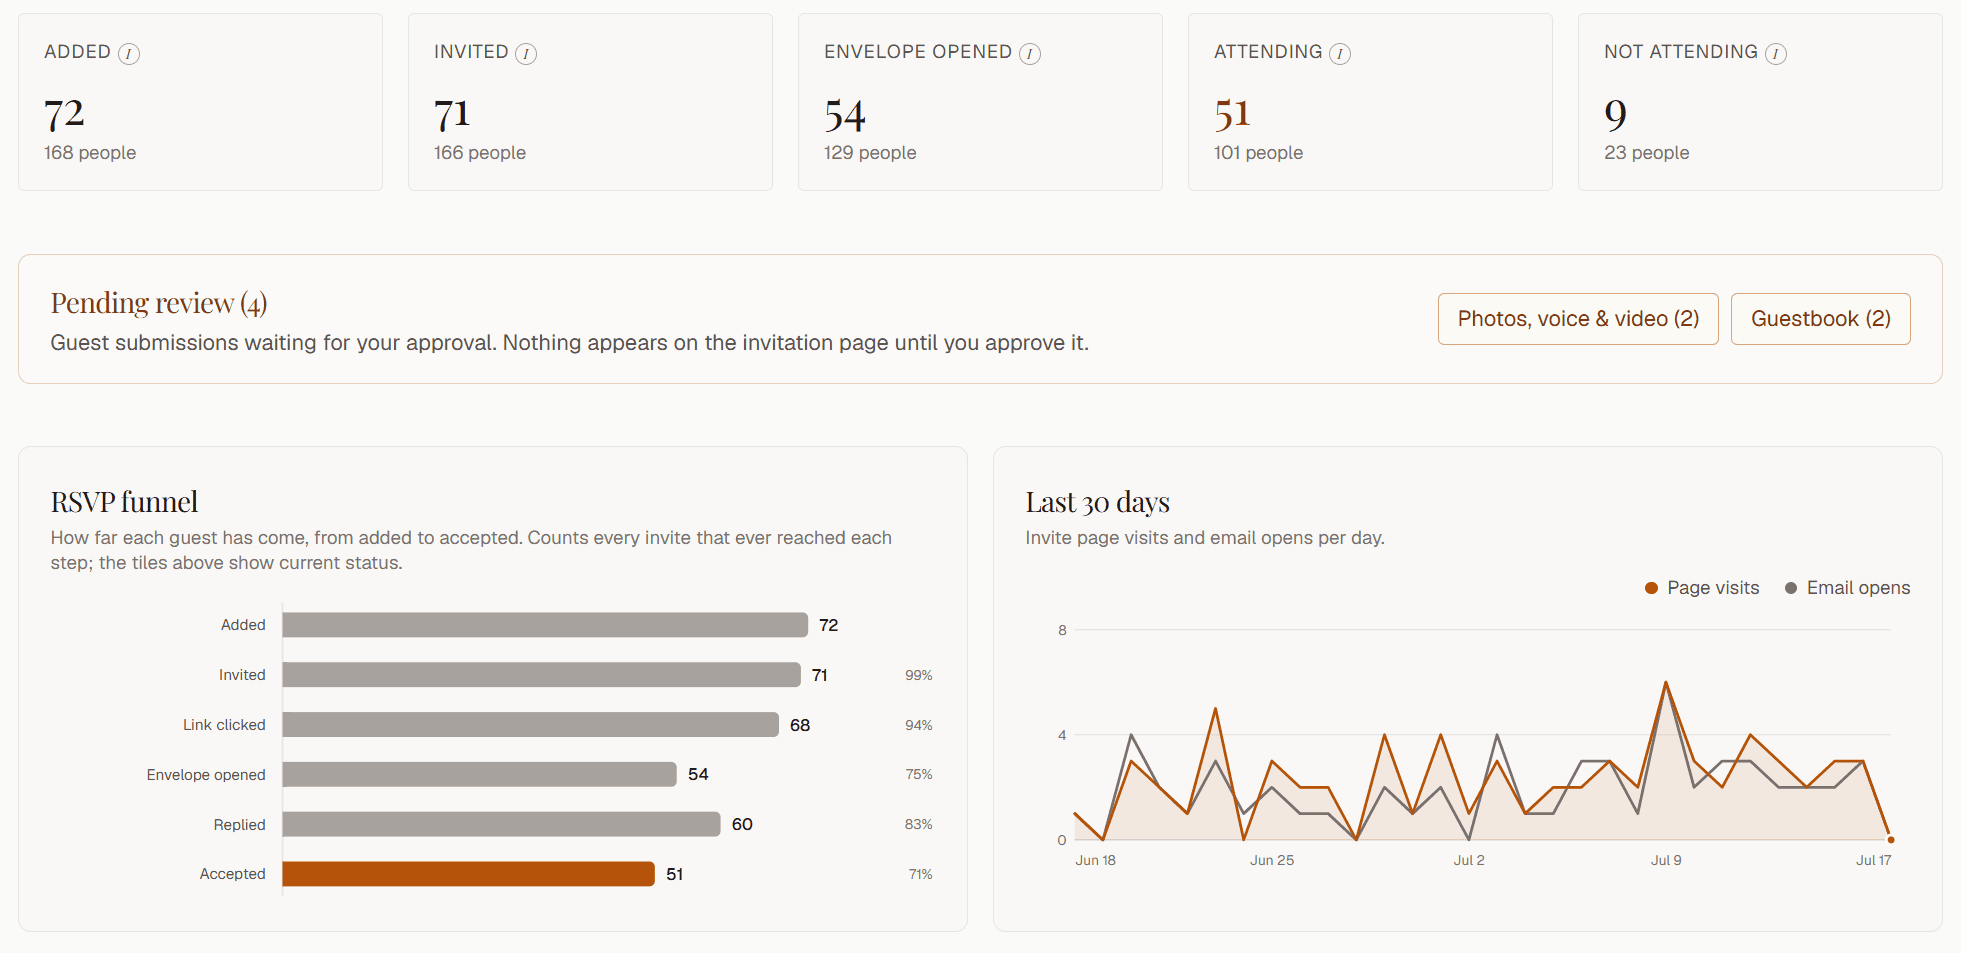Click the 99% conversion value for Invited
1961x953 pixels.
pos(918,675)
